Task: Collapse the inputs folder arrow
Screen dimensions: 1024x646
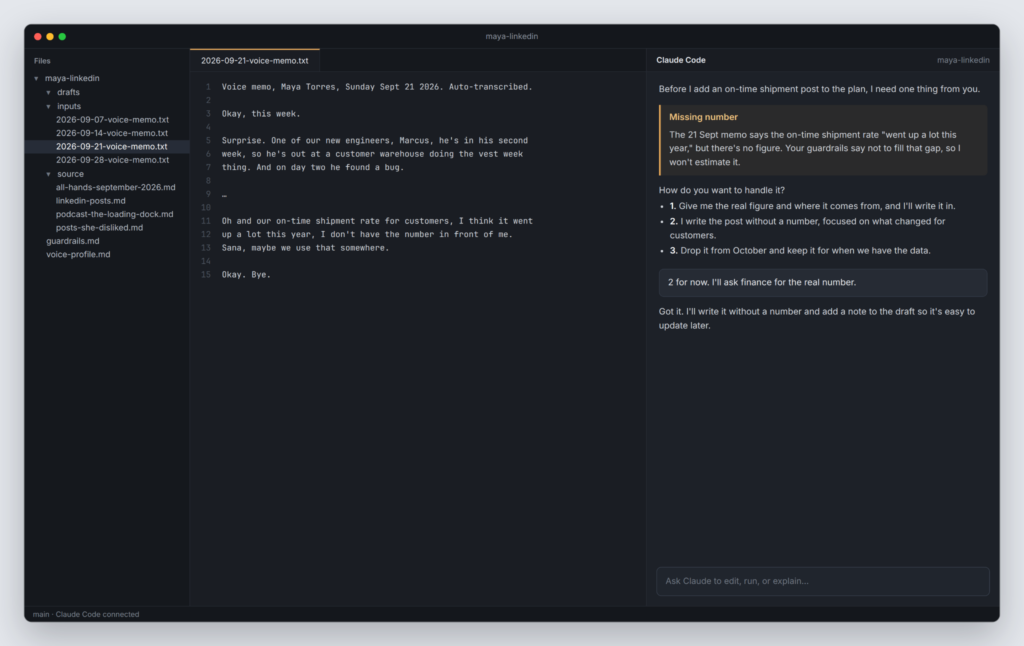Action: tap(48, 106)
